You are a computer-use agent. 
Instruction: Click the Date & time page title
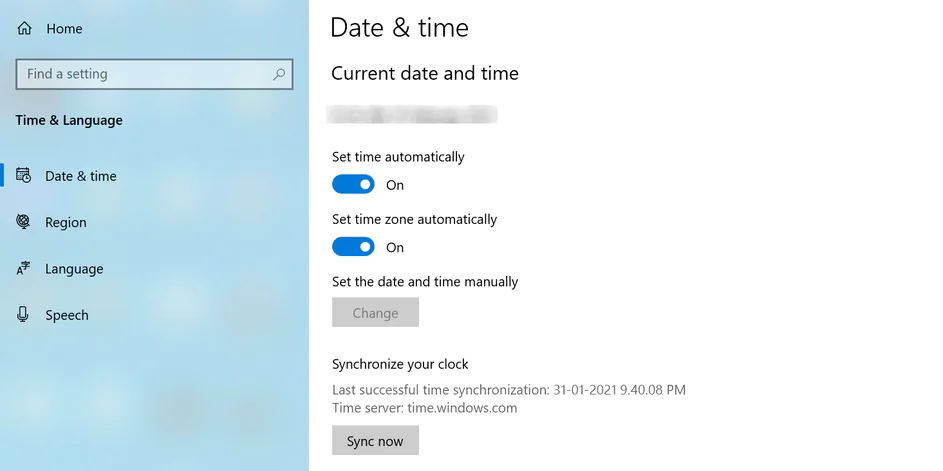point(399,28)
